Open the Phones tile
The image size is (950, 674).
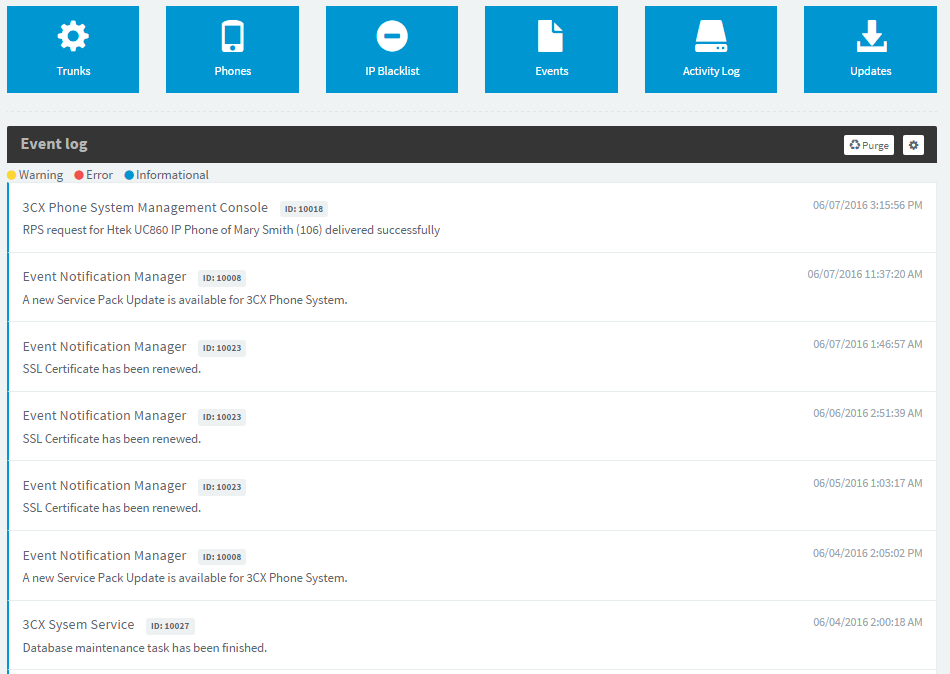pos(232,49)
